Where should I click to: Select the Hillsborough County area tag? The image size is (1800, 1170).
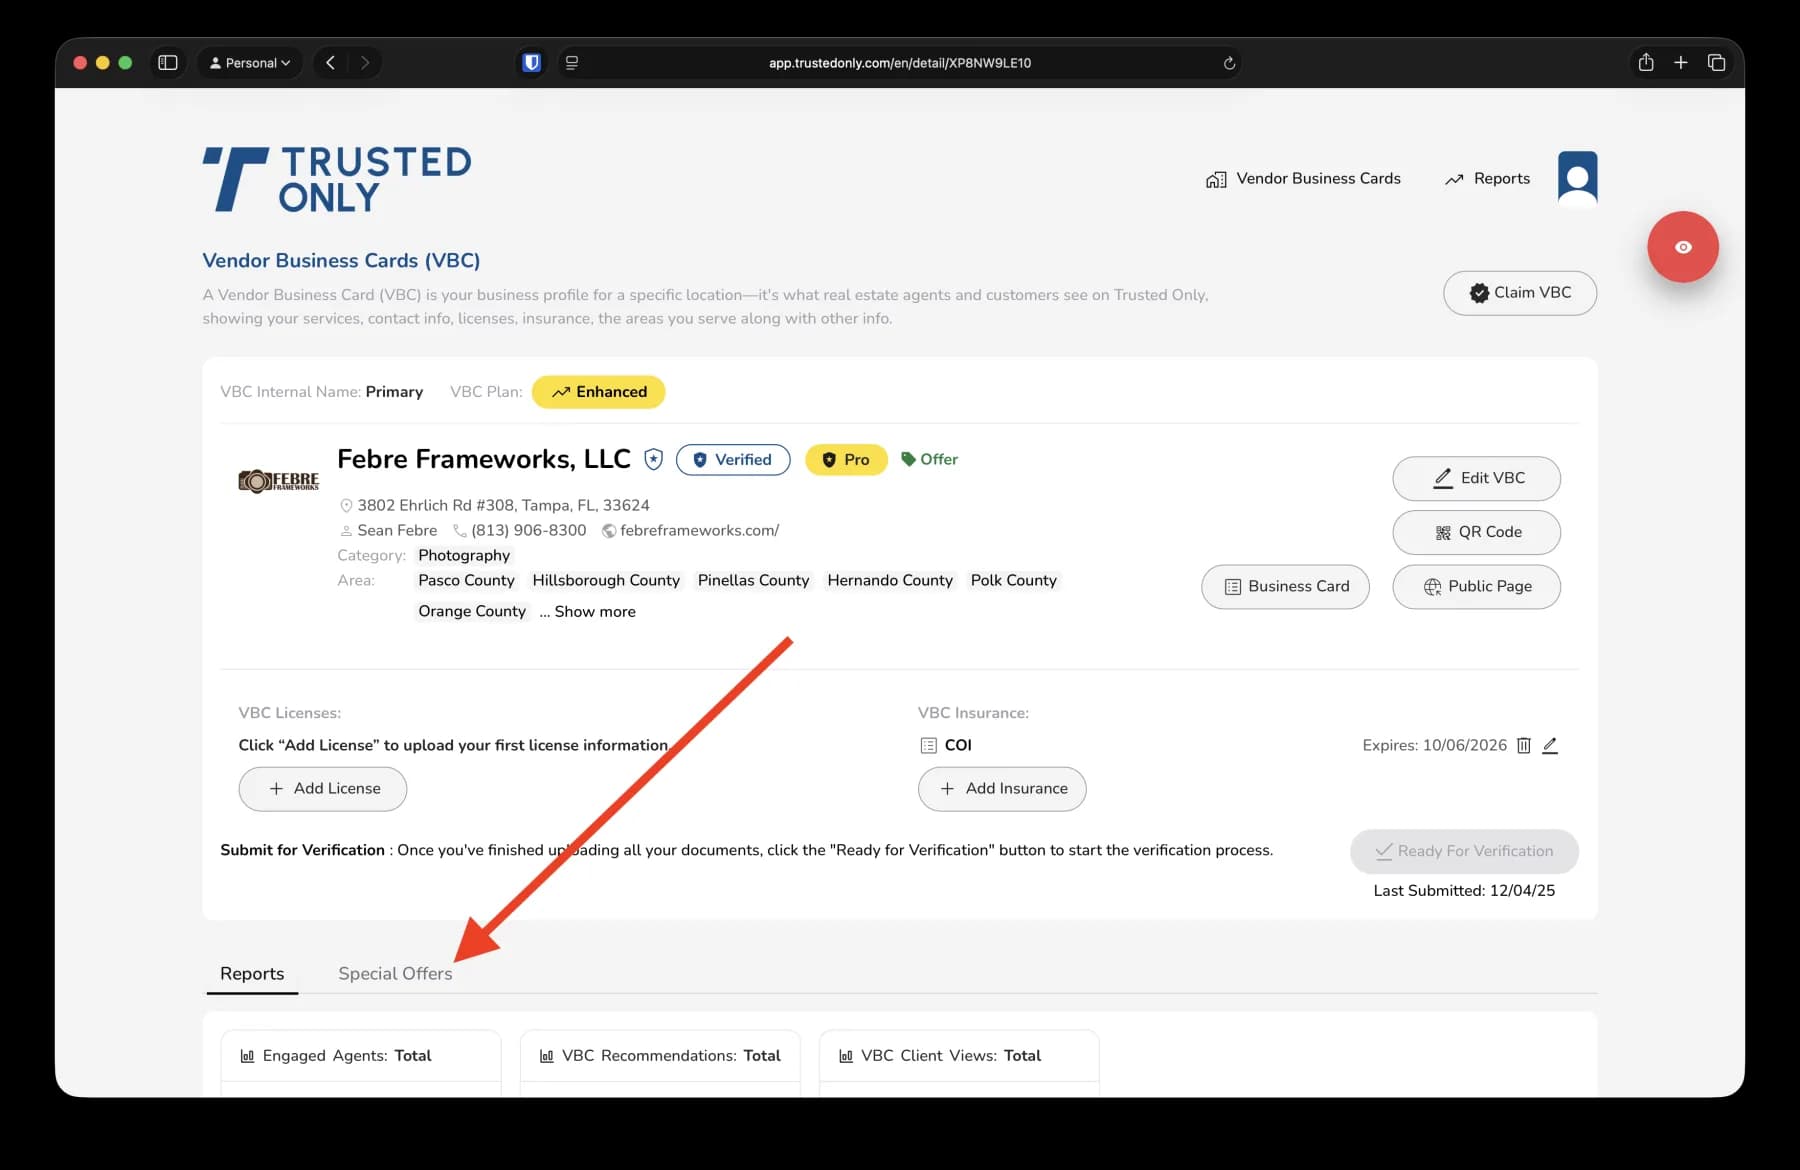tap(606, 581)
